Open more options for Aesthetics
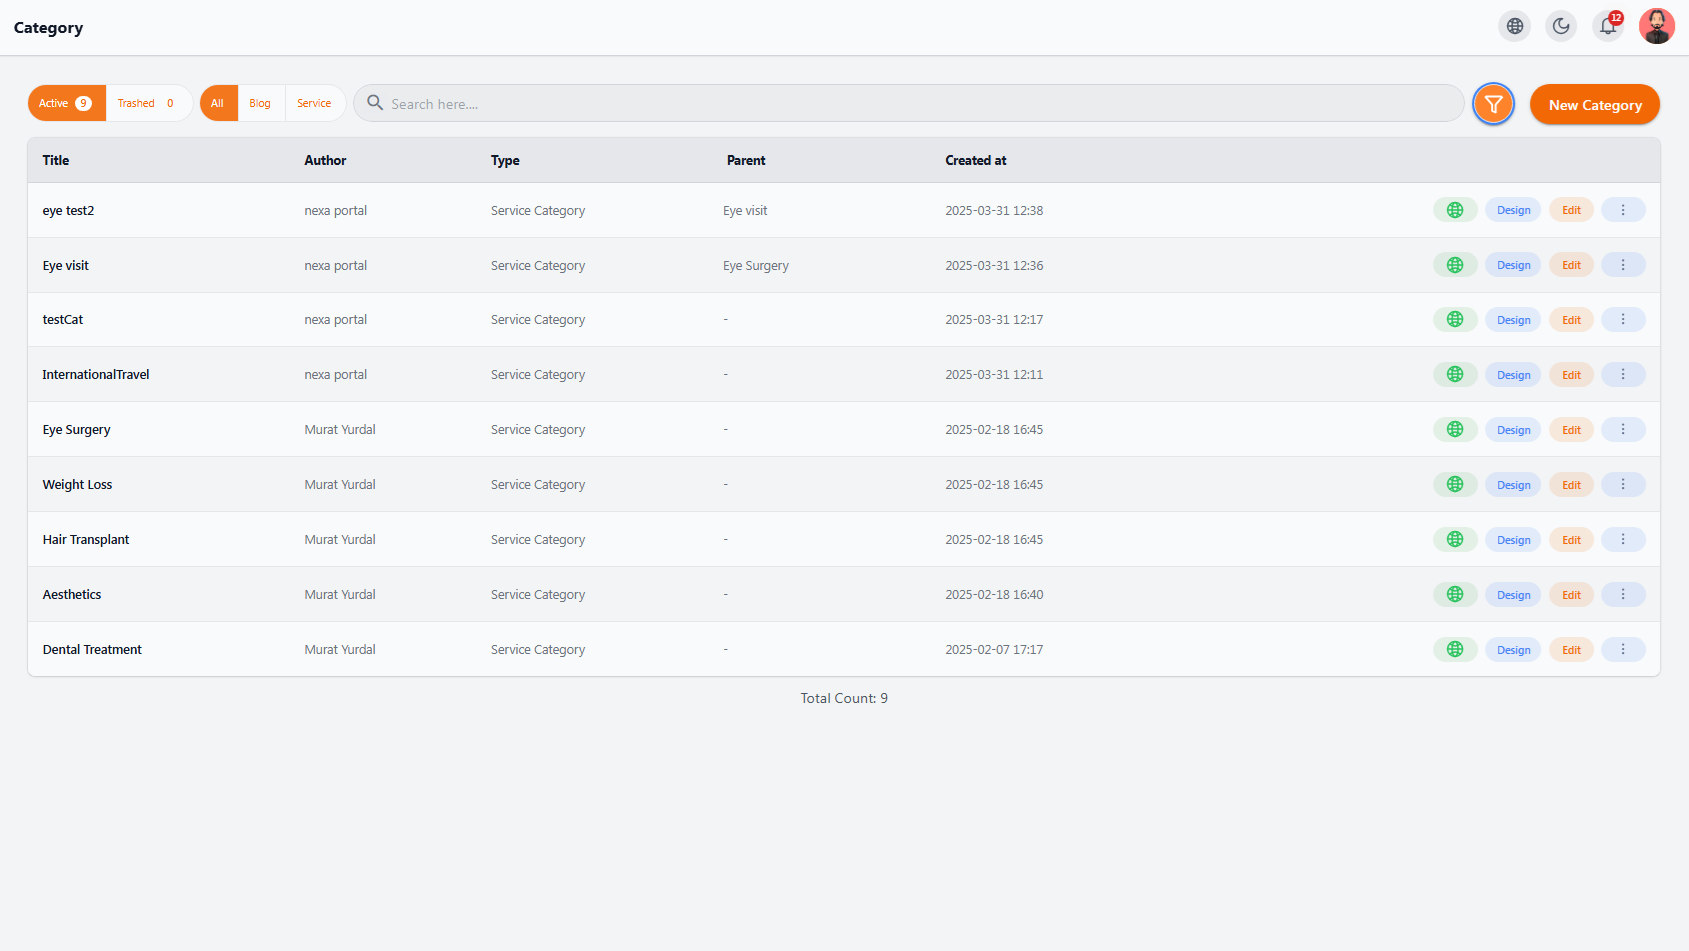The image size is (1689, 951). click(x=1623, y=595)
